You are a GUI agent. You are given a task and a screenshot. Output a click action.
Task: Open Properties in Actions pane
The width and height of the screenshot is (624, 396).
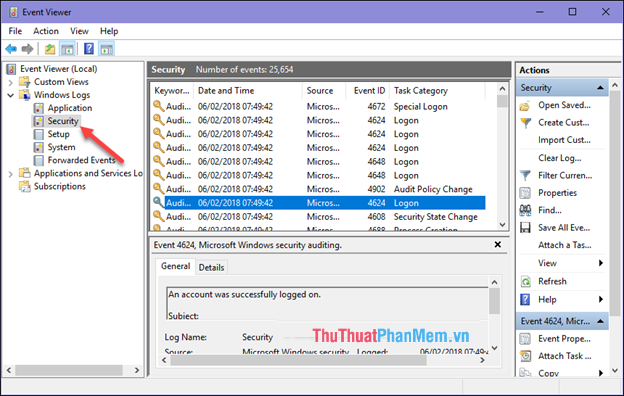click(x=557, y=193)
